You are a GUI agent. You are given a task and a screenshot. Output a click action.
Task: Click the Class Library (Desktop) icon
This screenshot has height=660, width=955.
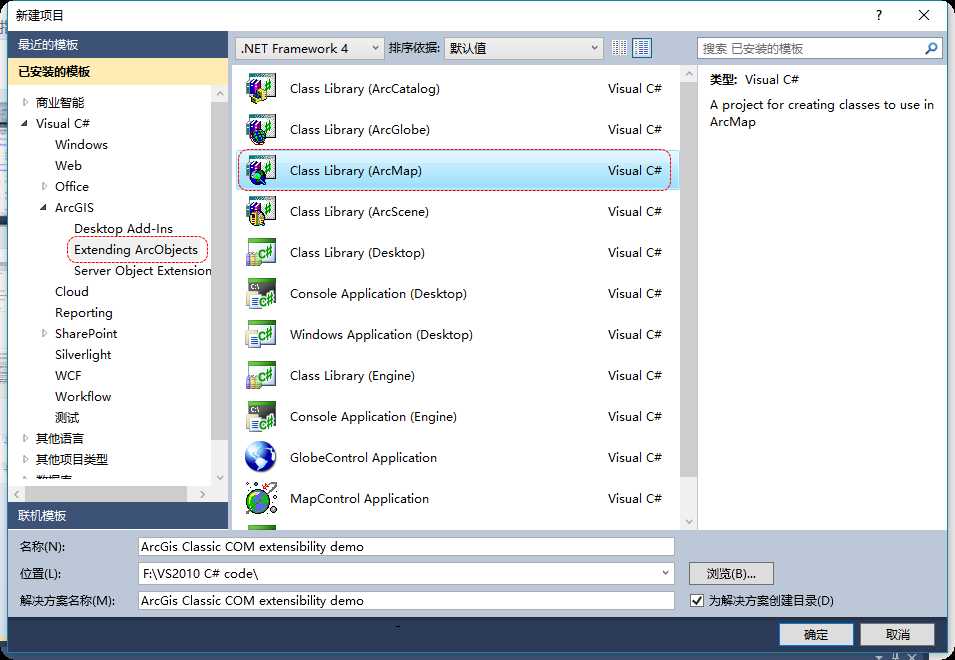click(x=261, y=253)
